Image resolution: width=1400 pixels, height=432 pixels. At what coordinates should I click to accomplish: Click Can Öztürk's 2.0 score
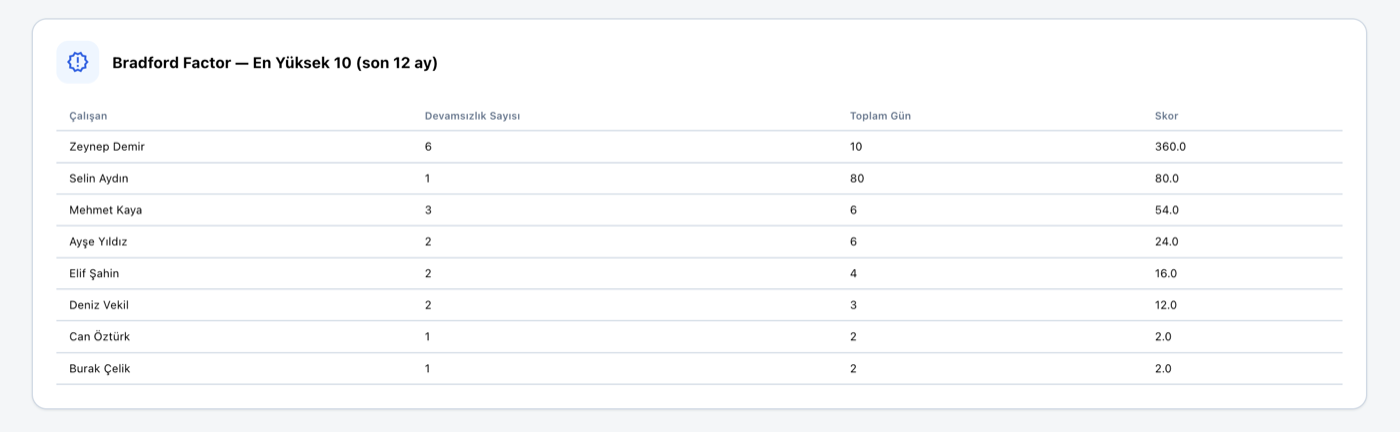coord(1163,337)
